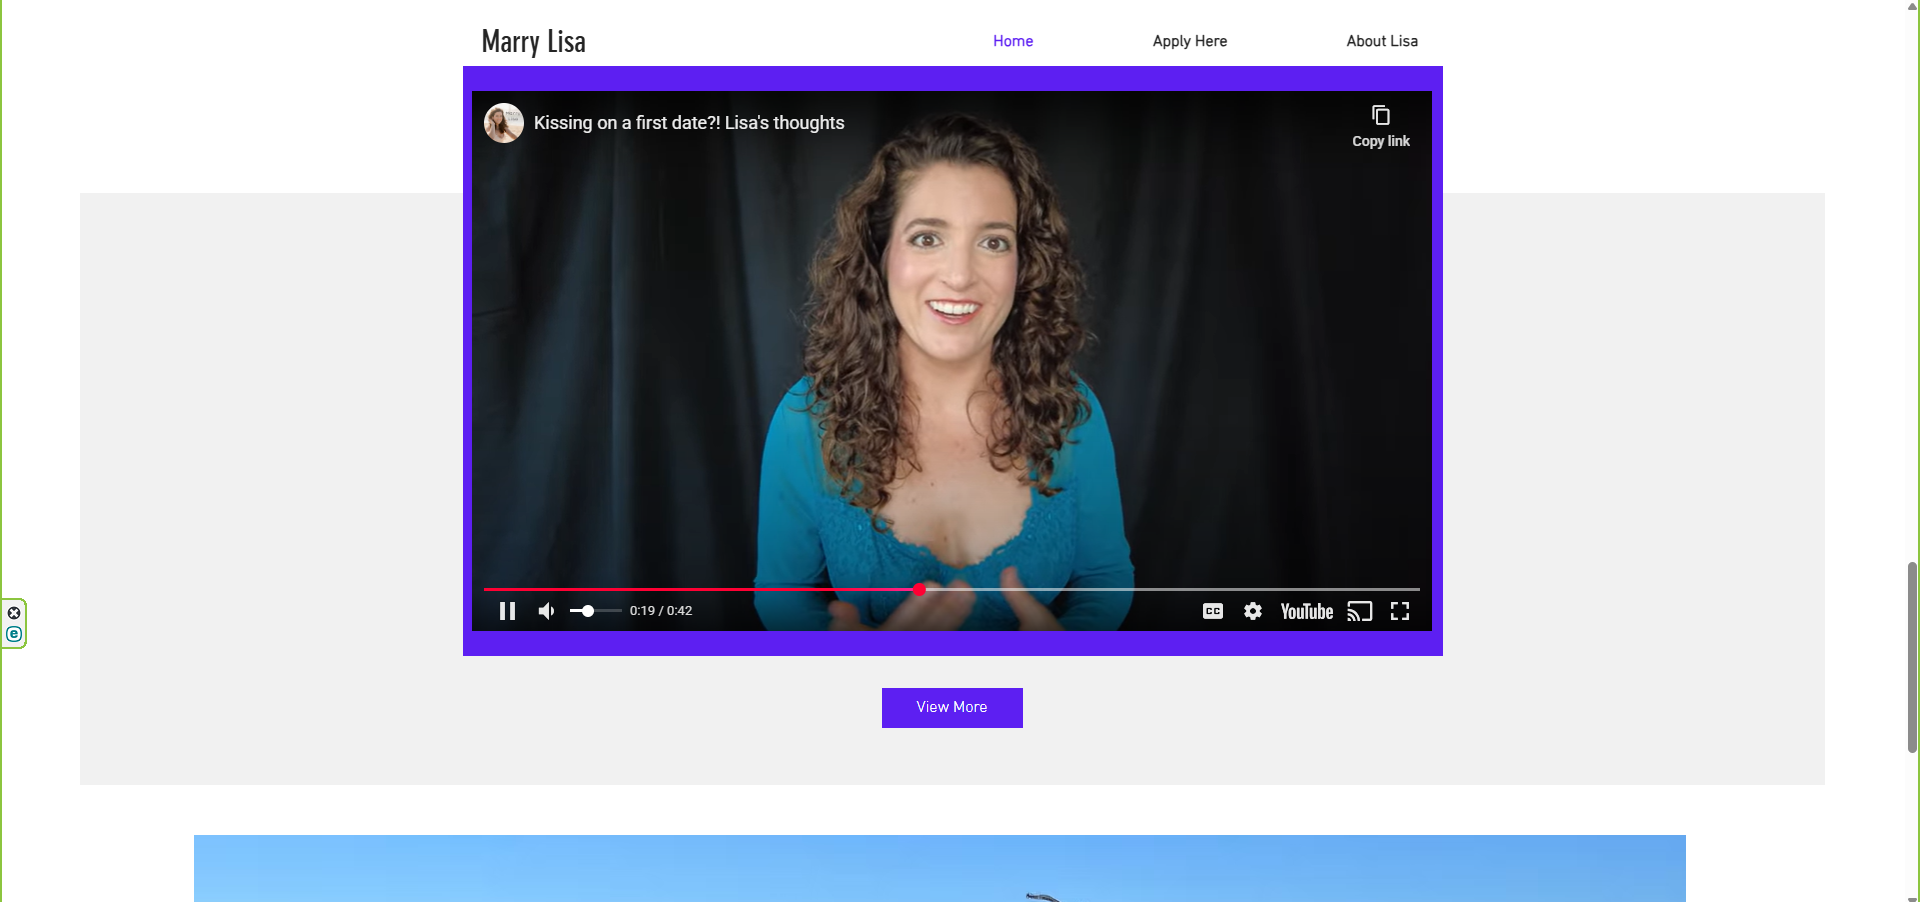The image size is (1920, 902).
Task: Open the 'Kissing on a first date?!' video title
Action: click(x=688, y=123)
